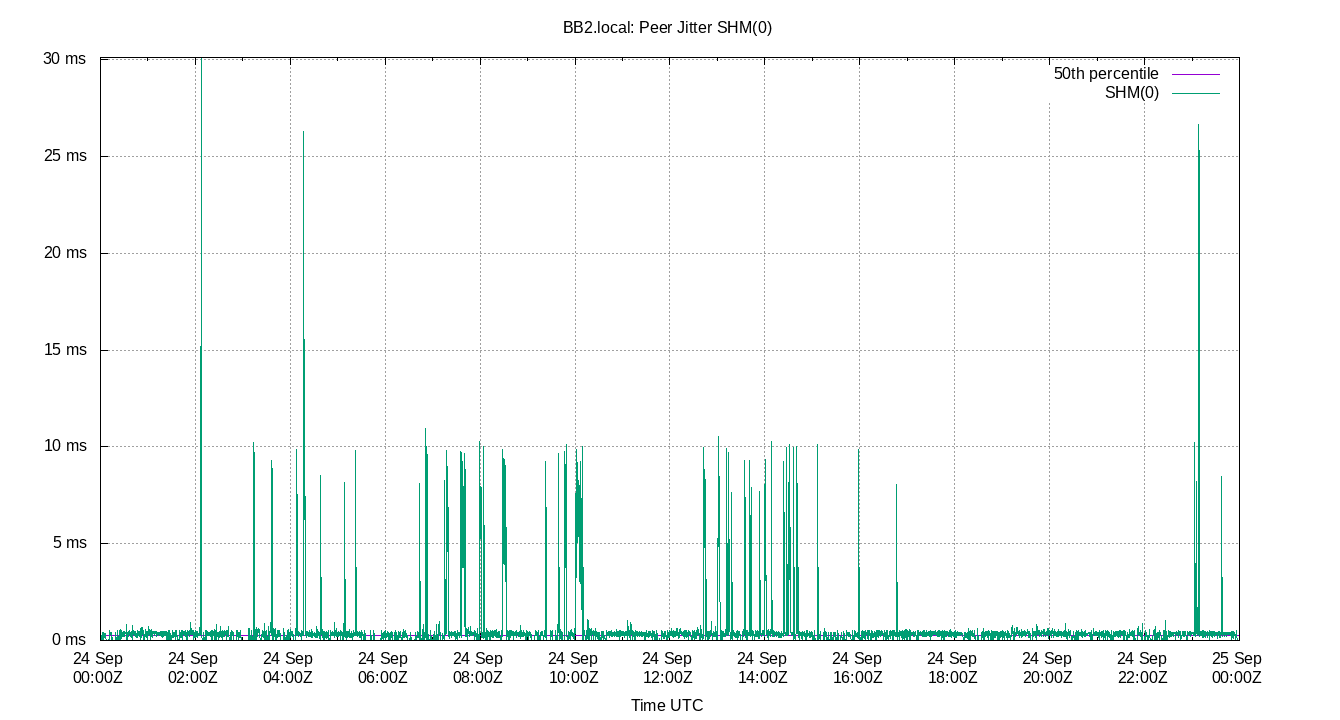Screen dimensions: 1340x720
Task: Click the '24 Sep 02:00Z' x-axis label
Action: (x=193, y=668)
